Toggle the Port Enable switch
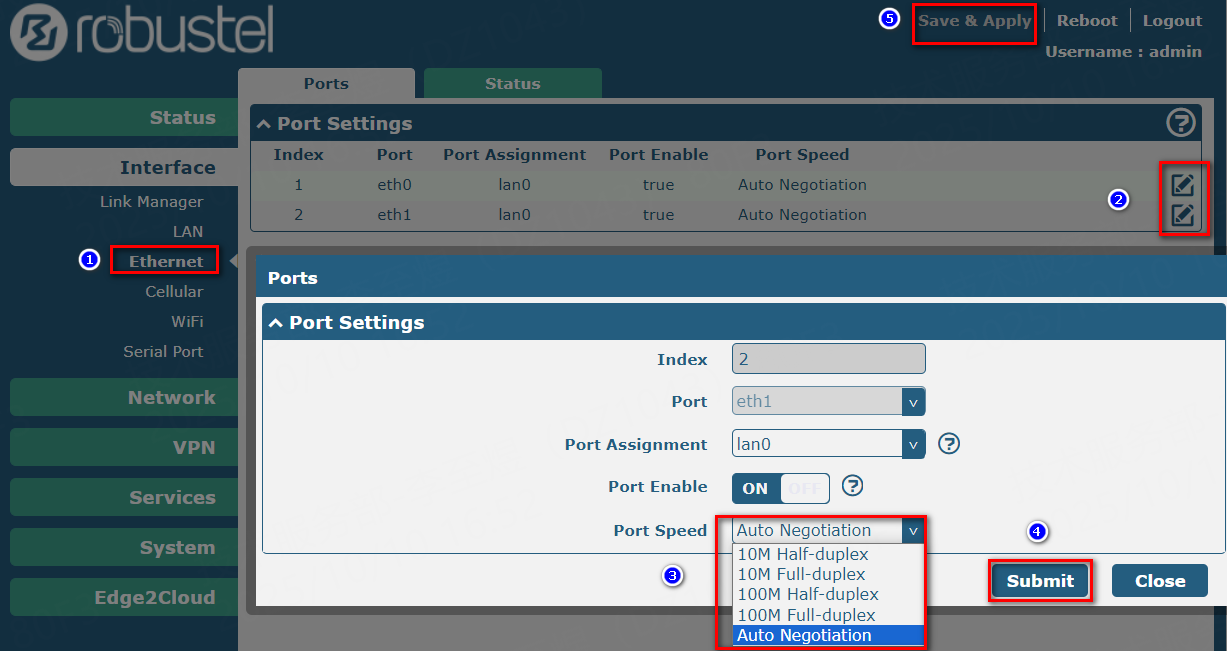This screenshot has height=651, width=1227. click(x=780, y=488)
